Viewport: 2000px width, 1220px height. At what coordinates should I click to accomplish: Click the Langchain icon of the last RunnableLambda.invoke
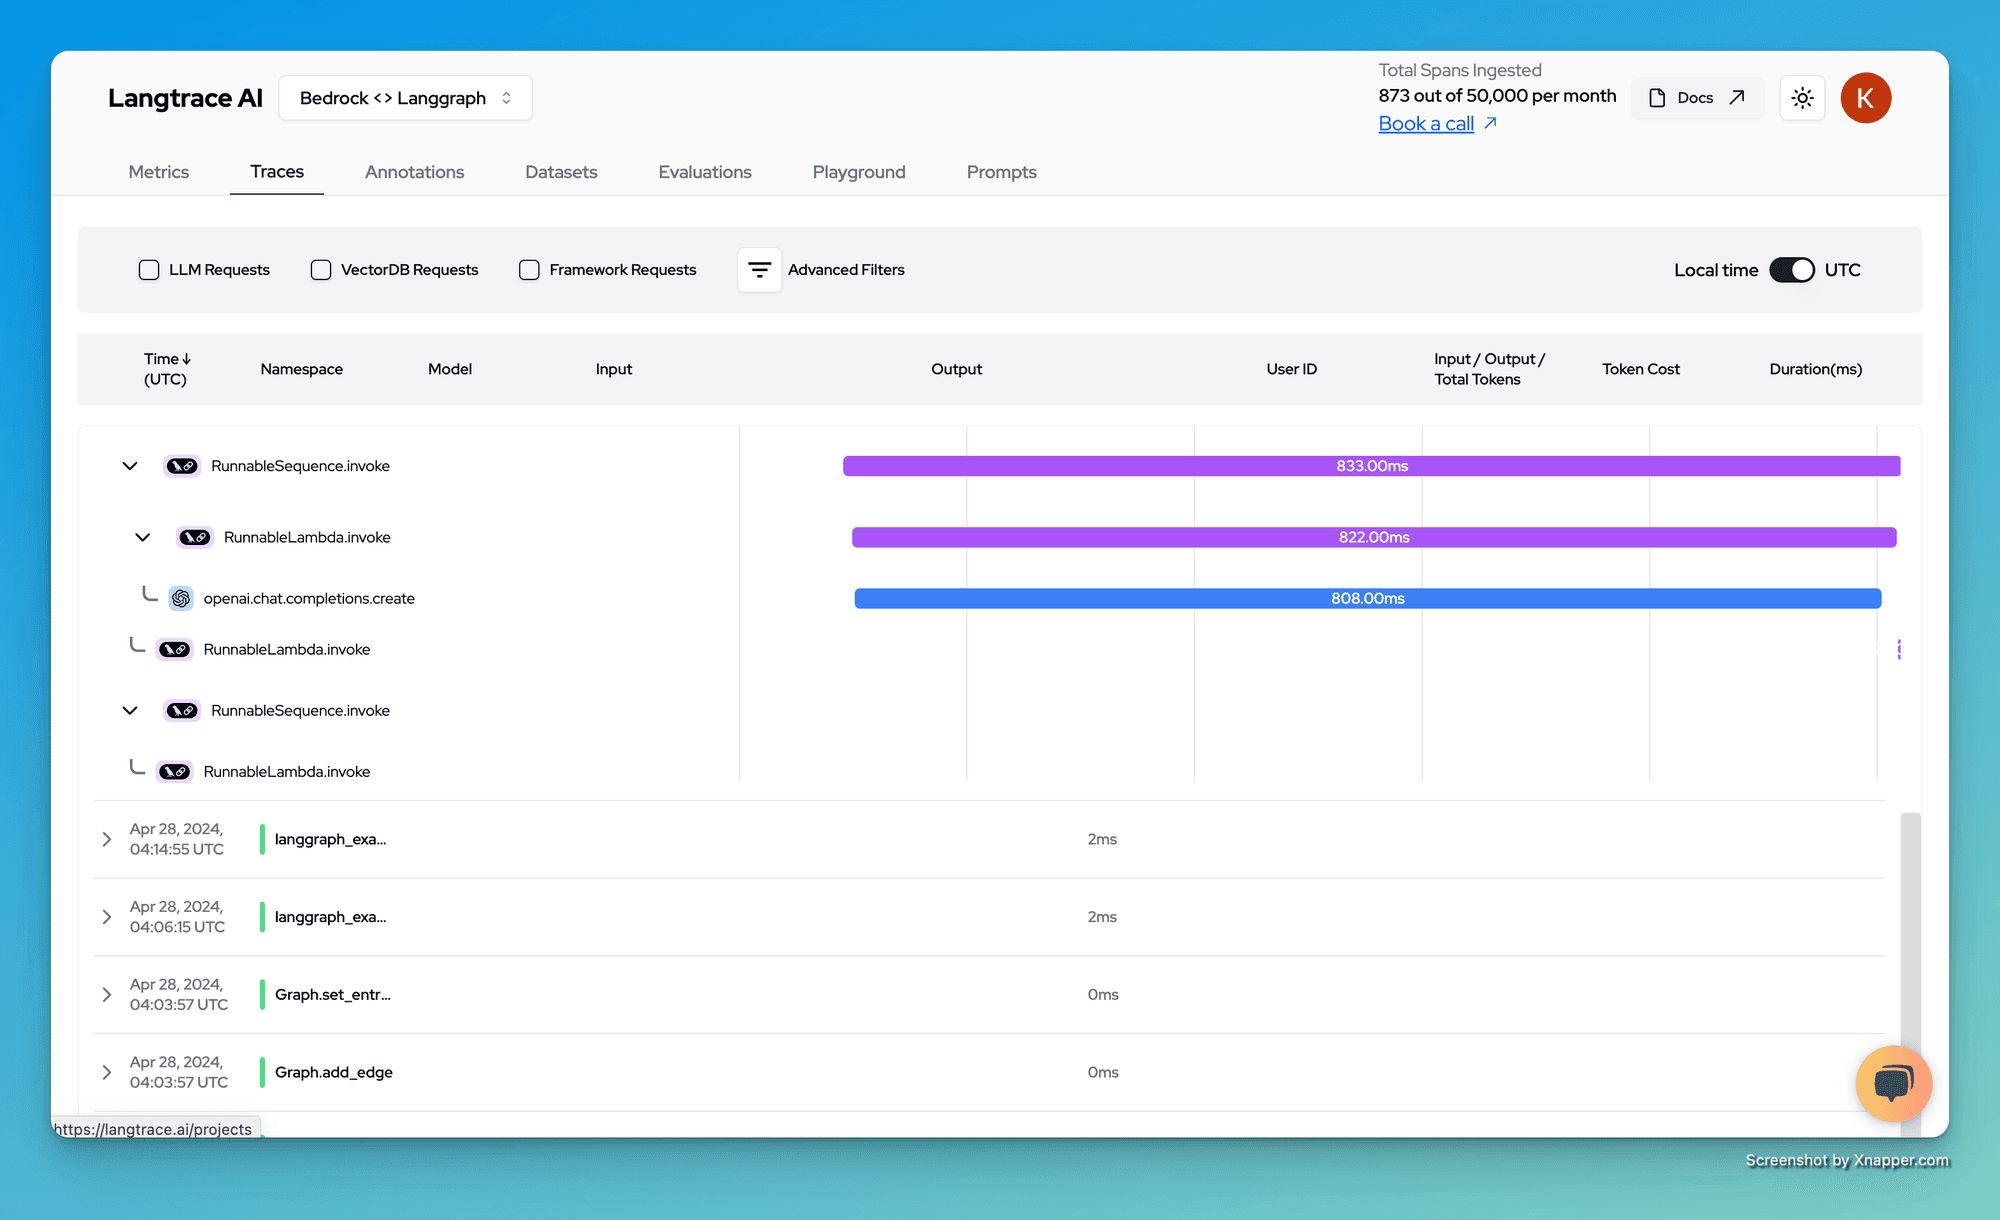175,771
